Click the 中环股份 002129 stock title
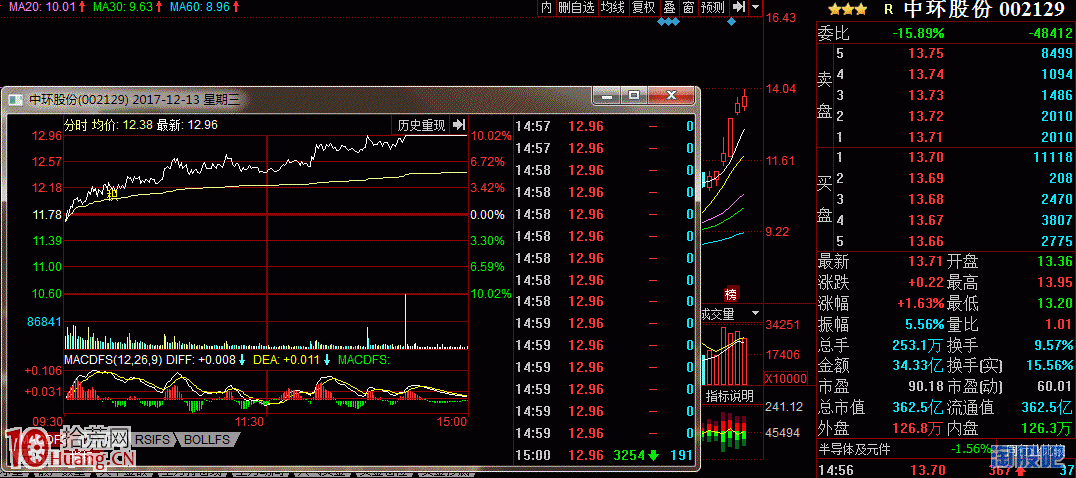Screen dimensions: 1076x478 tap(986, 10)
